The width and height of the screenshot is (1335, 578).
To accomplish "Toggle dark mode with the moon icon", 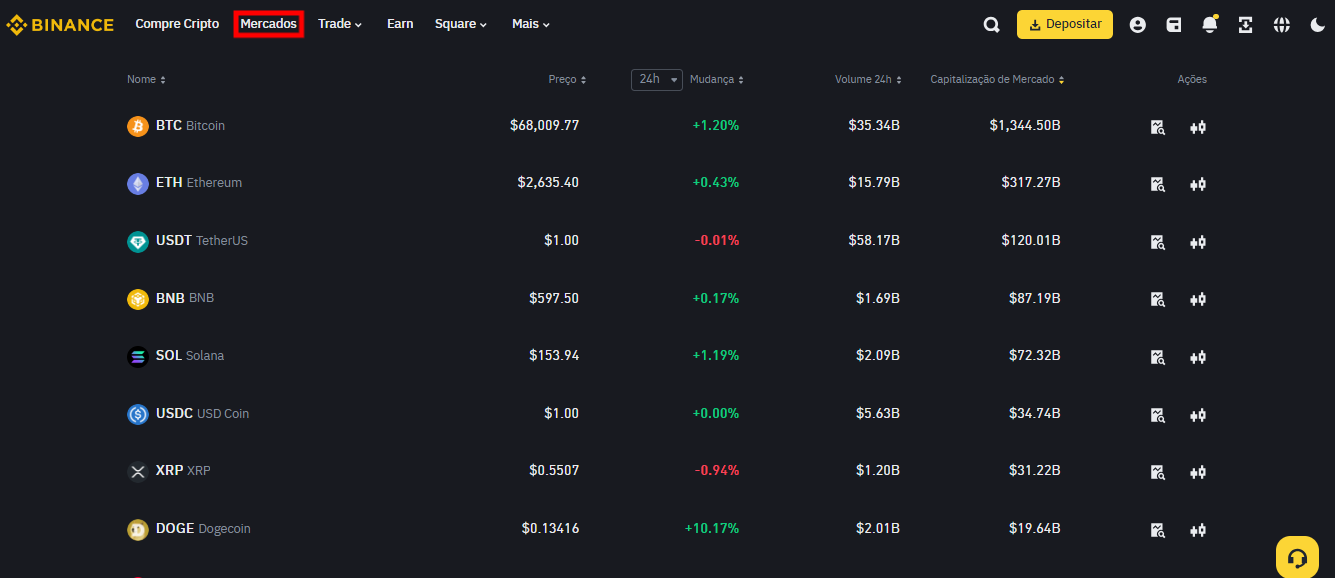I will pos(1317,24).
